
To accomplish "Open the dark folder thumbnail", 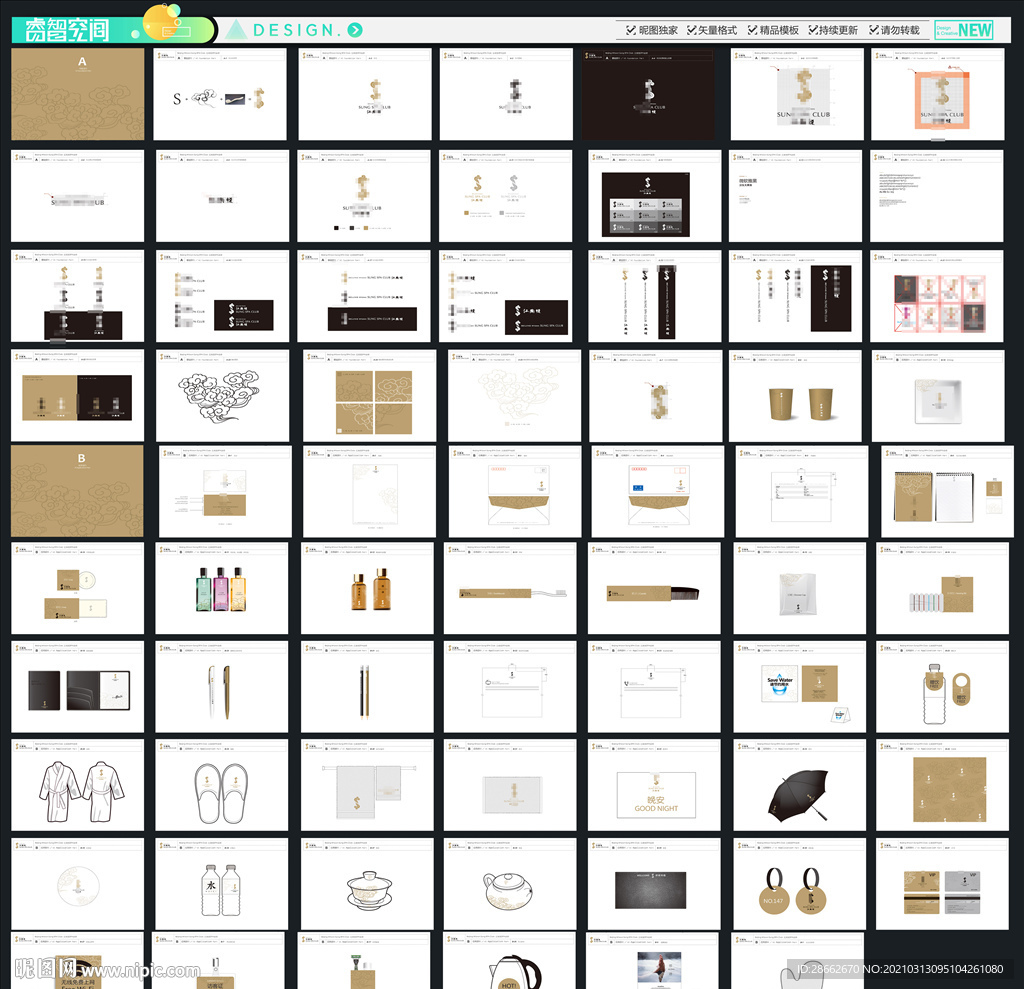I will pos(77,687).
